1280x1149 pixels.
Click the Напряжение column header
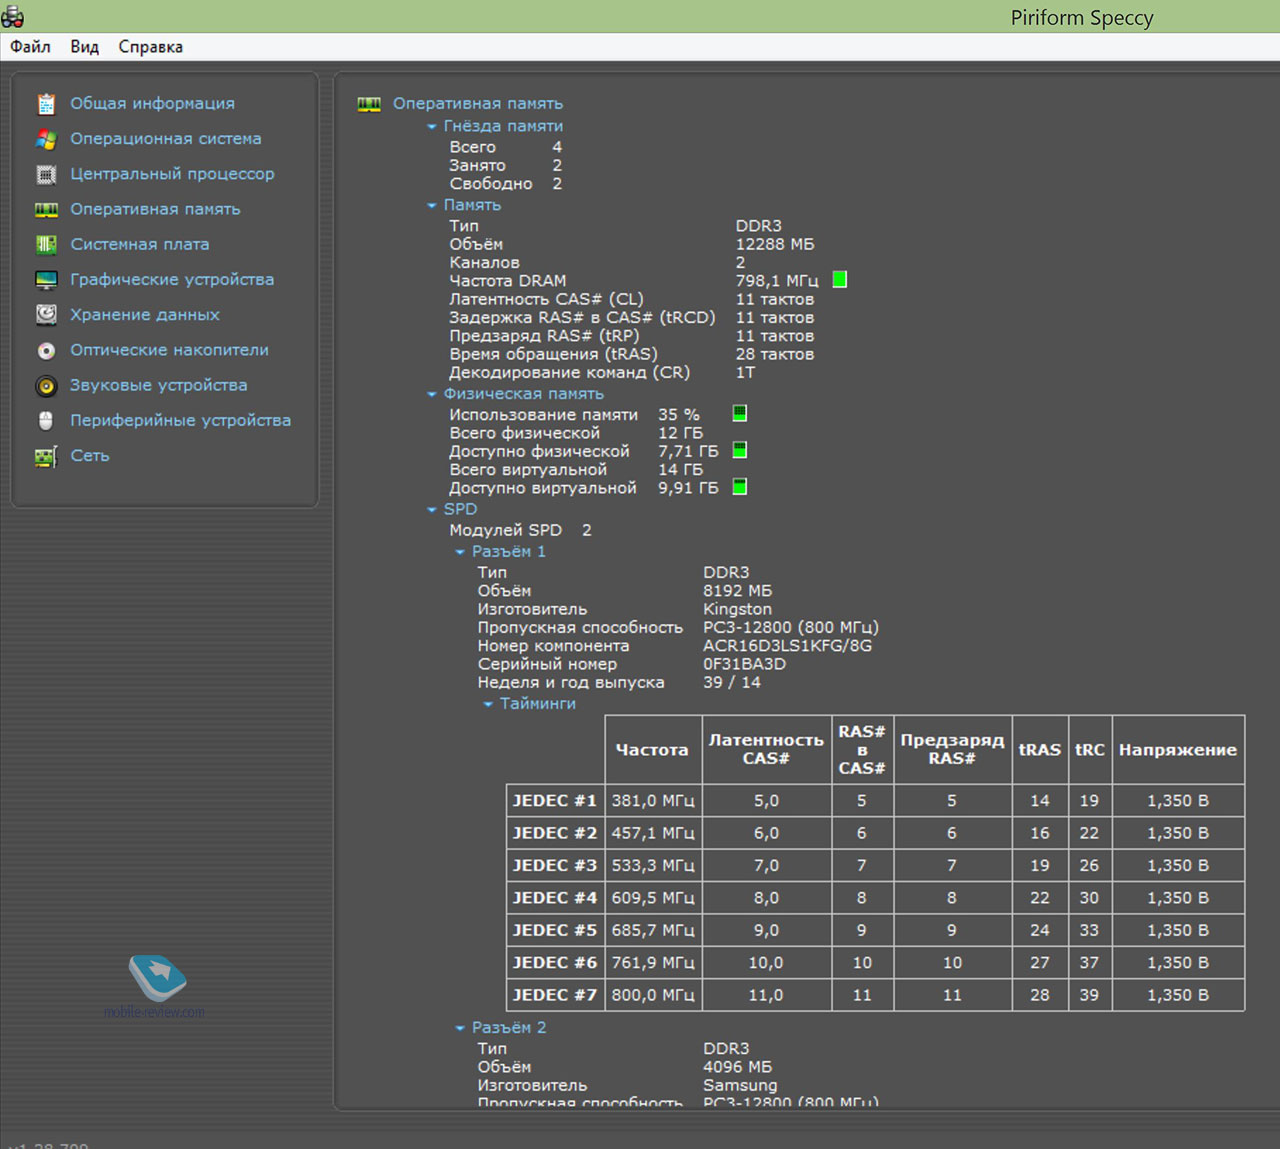point(1178,750)
